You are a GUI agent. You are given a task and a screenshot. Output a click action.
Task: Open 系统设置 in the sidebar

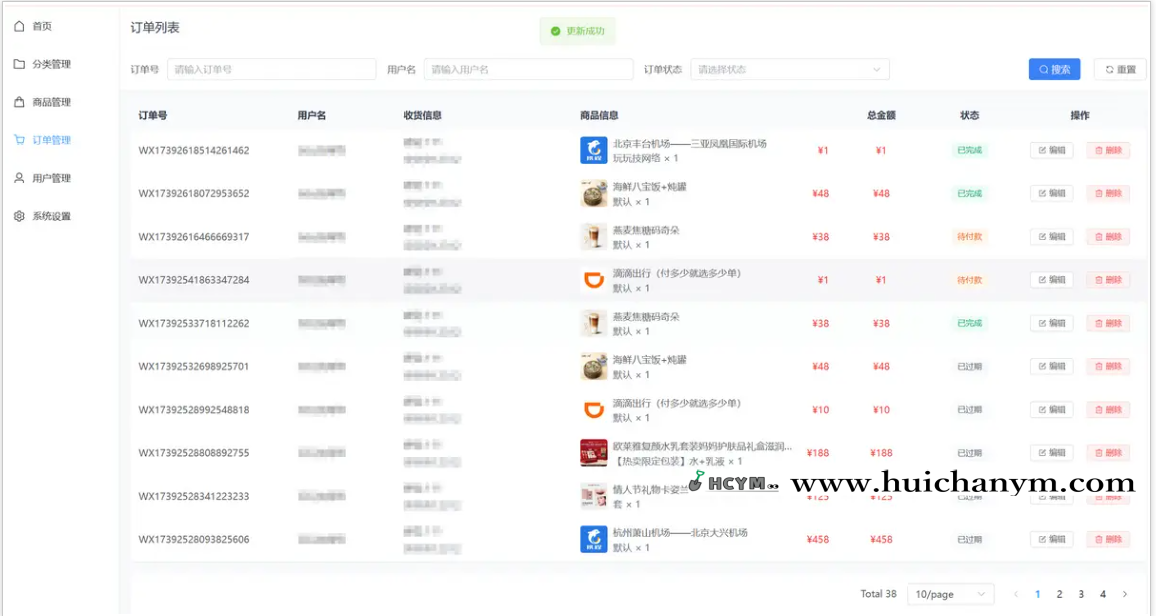tap(43, 217)
